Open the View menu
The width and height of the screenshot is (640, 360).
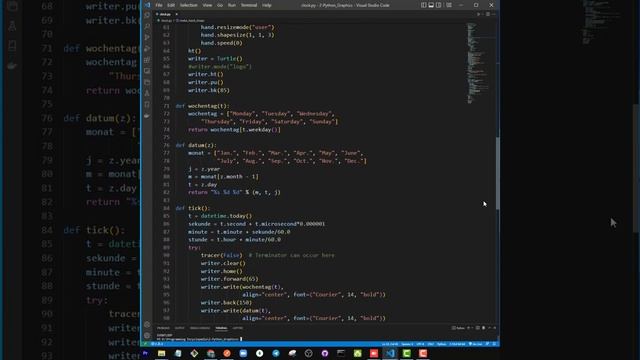[x=207, y=5]
